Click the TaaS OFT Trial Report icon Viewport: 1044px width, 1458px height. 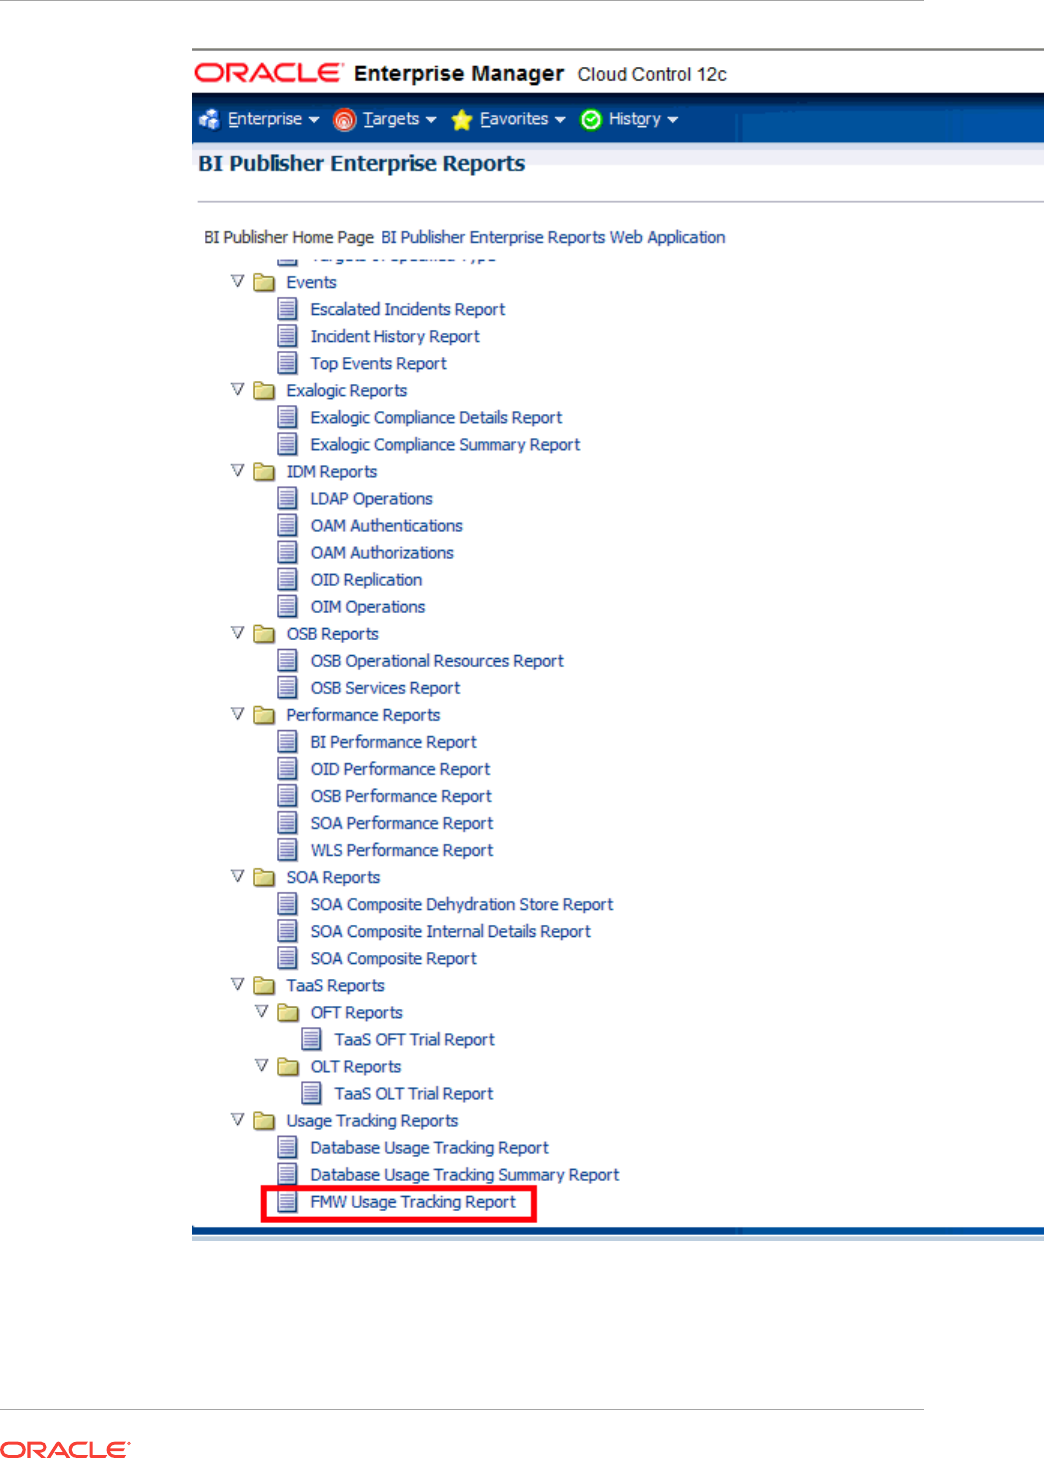click(312, 1039)
